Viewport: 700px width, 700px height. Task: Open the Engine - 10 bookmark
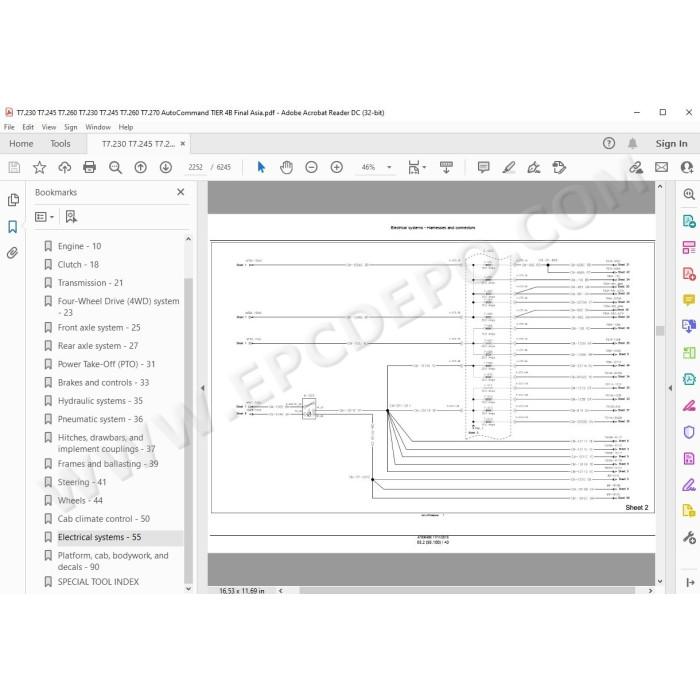pos(79,246)
